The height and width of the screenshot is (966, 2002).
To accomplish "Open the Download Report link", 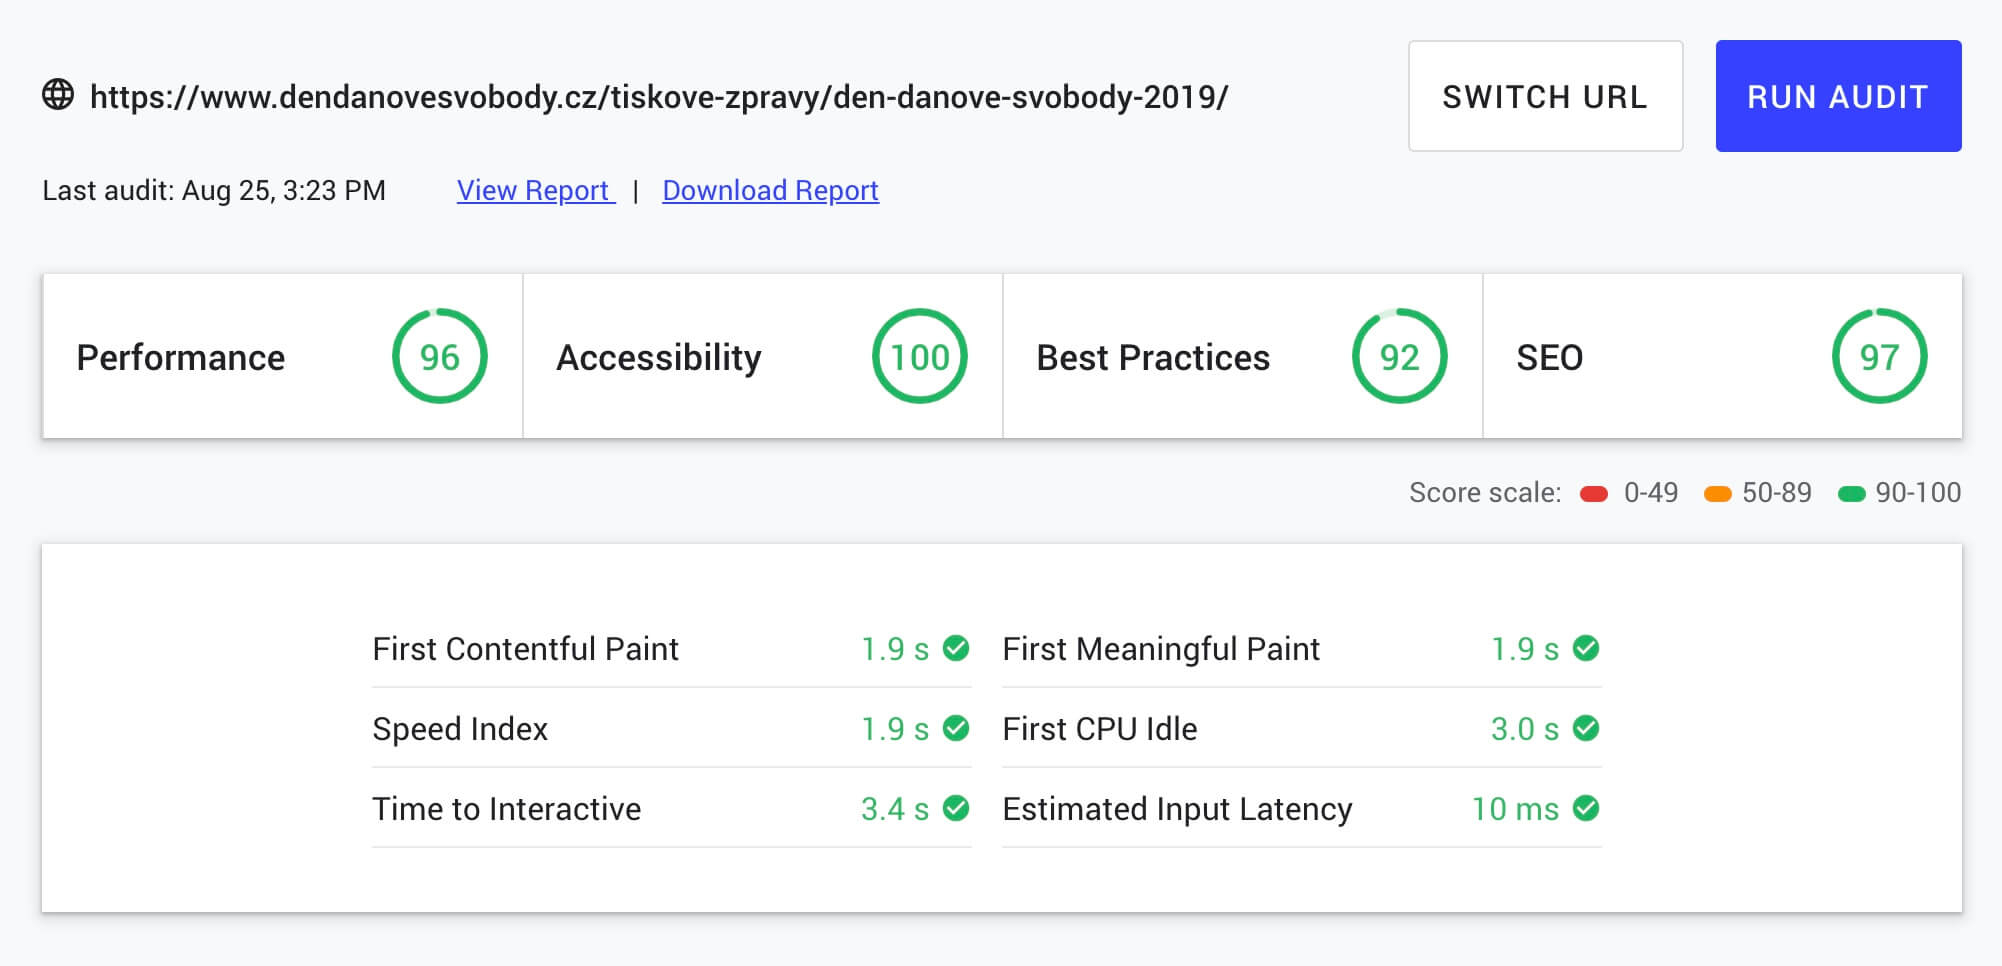I will coord(770,190).
